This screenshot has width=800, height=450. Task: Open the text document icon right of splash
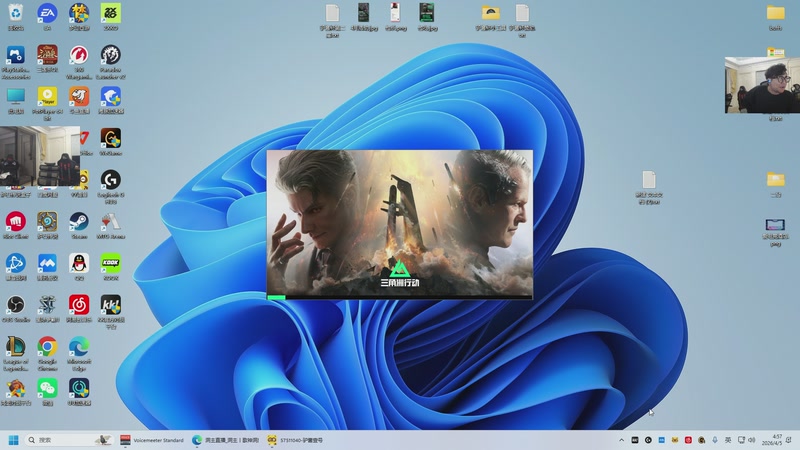click(x=648, y=180)
